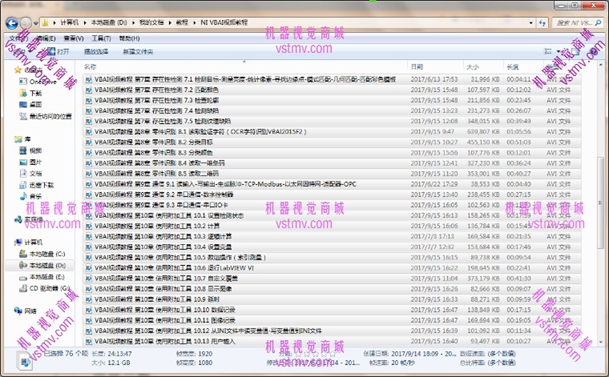Select 库 libraries node in sidebar
Viewport: 609px width, 377px height.
(x=23, y=139)
